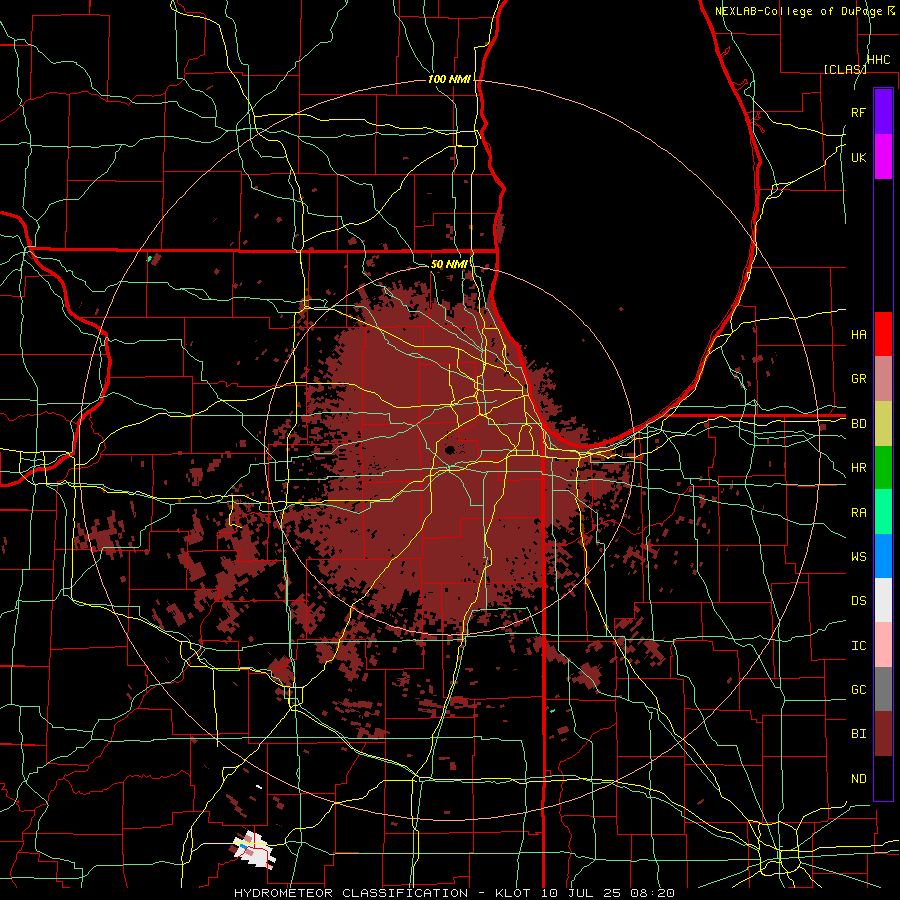Click the HR green legend swatch
Screen dimensions: 900x900
point(883,468)
